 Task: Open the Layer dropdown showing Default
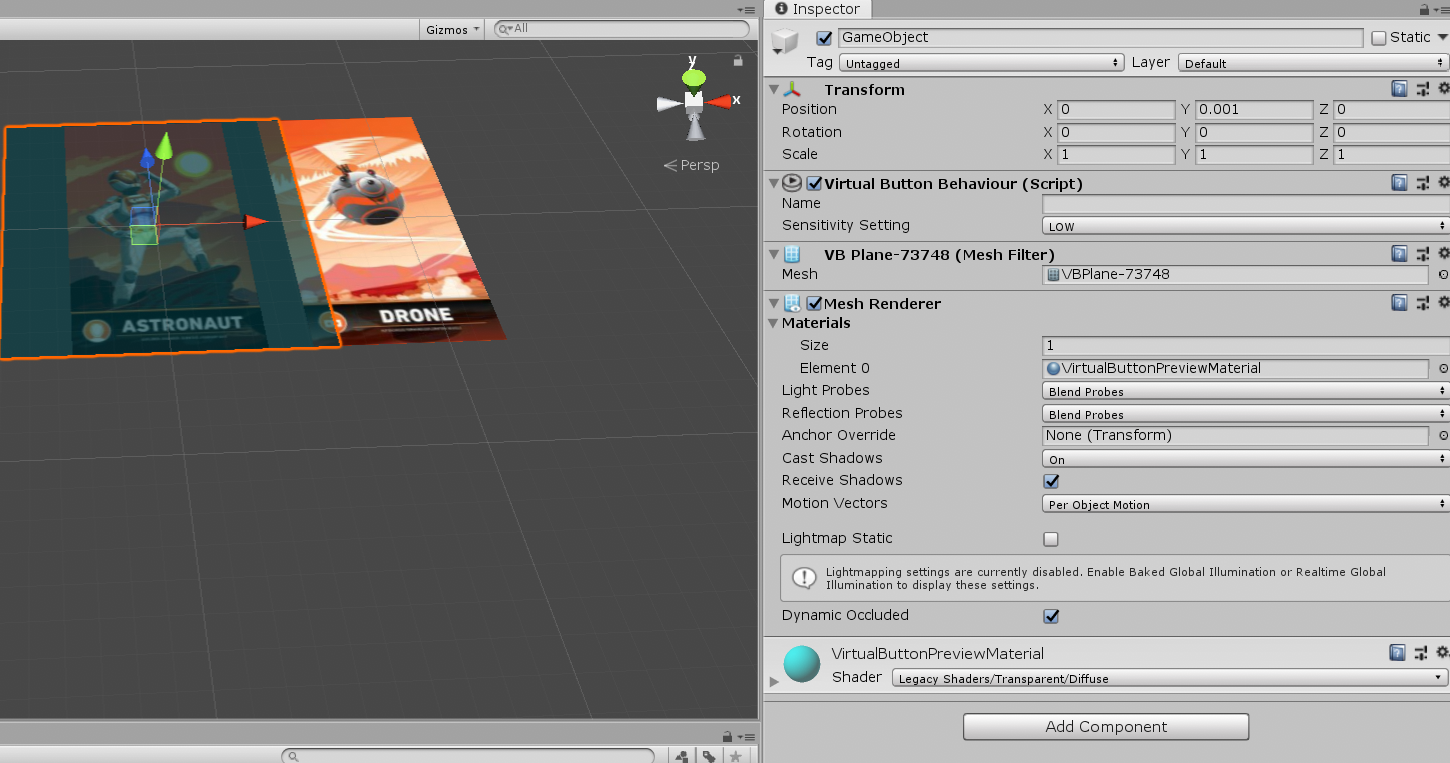coord(1308,62)
